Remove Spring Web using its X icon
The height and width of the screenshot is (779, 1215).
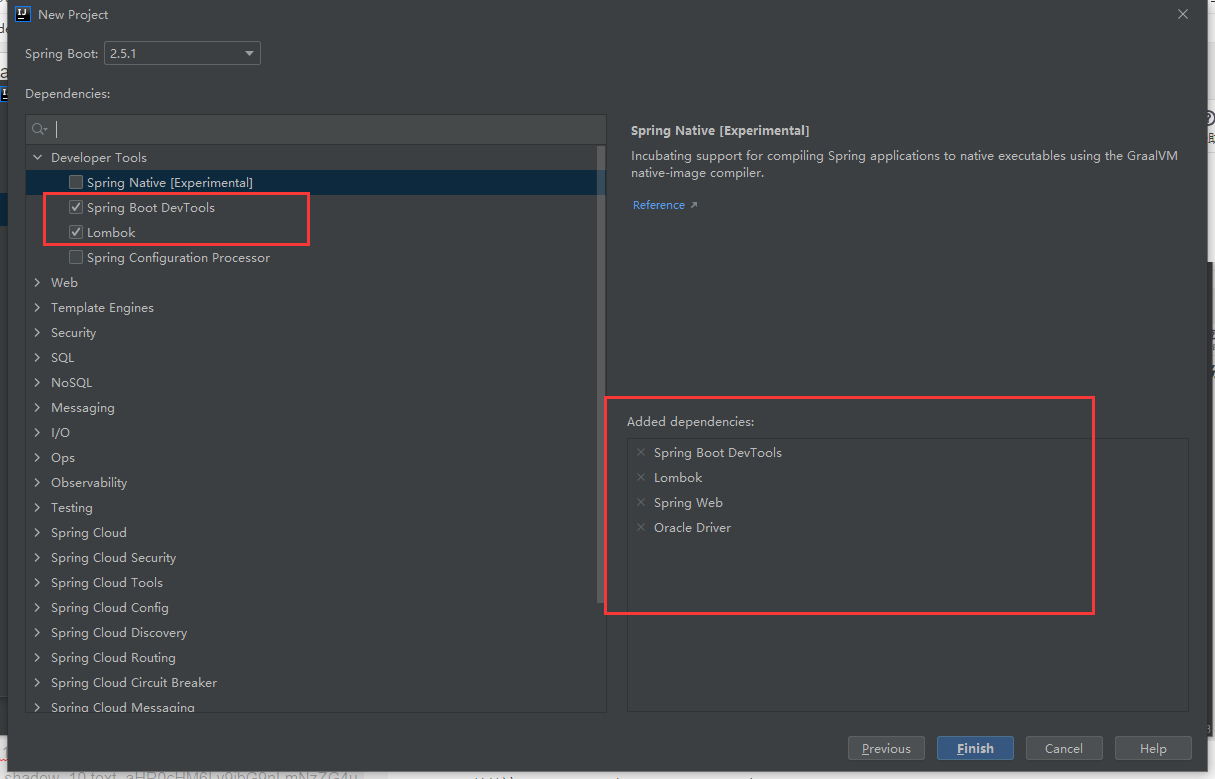[641, 503]
